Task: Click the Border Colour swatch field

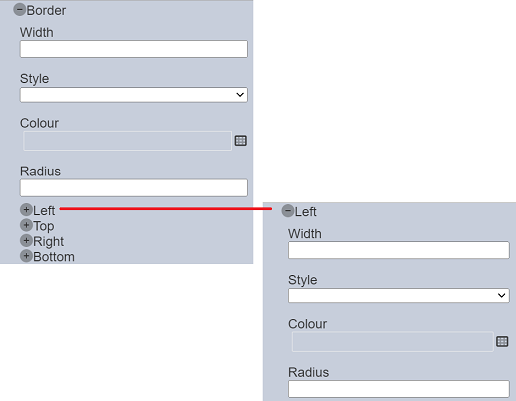Action: point(127,141)
